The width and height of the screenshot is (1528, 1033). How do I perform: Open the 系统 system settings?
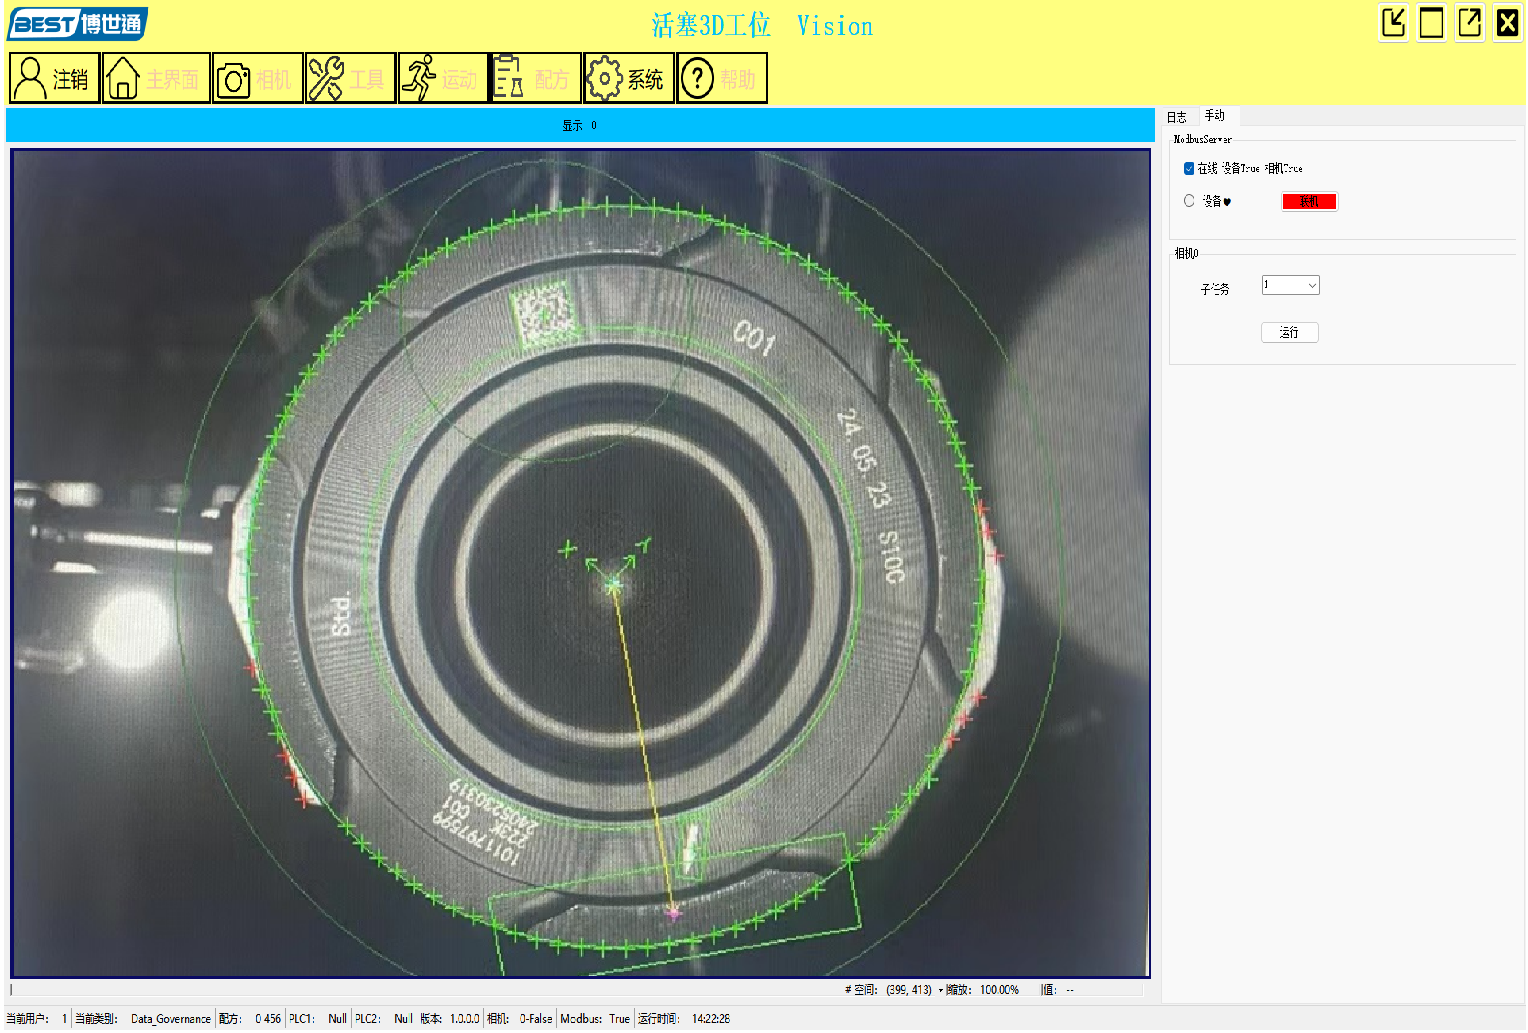pos(628,78)
